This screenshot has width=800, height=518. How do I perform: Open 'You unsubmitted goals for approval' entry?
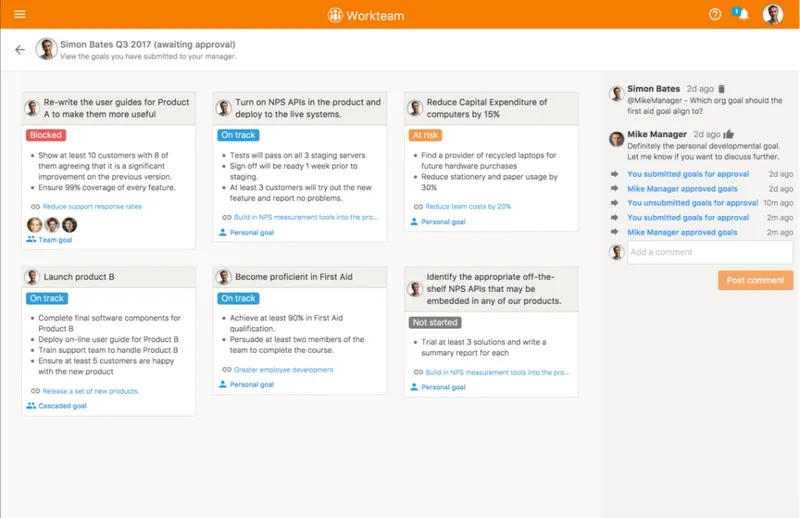tap(692, 203)
